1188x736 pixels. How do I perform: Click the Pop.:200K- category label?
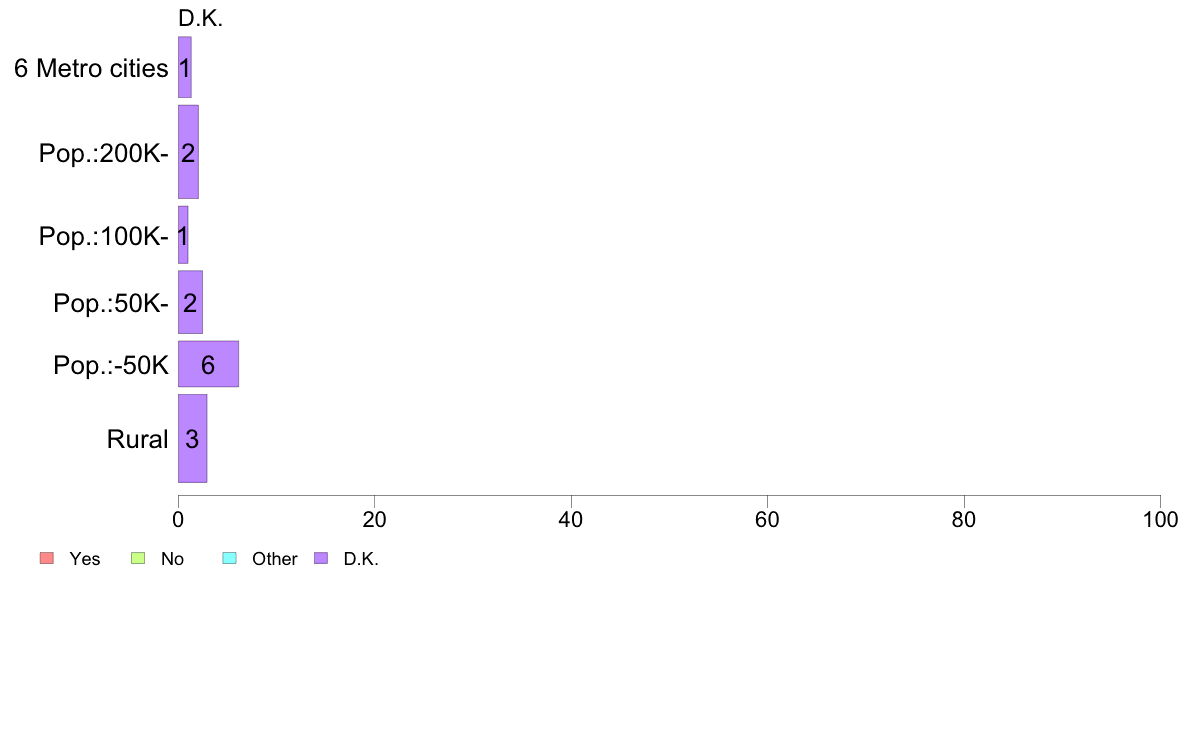pos(104,154)
